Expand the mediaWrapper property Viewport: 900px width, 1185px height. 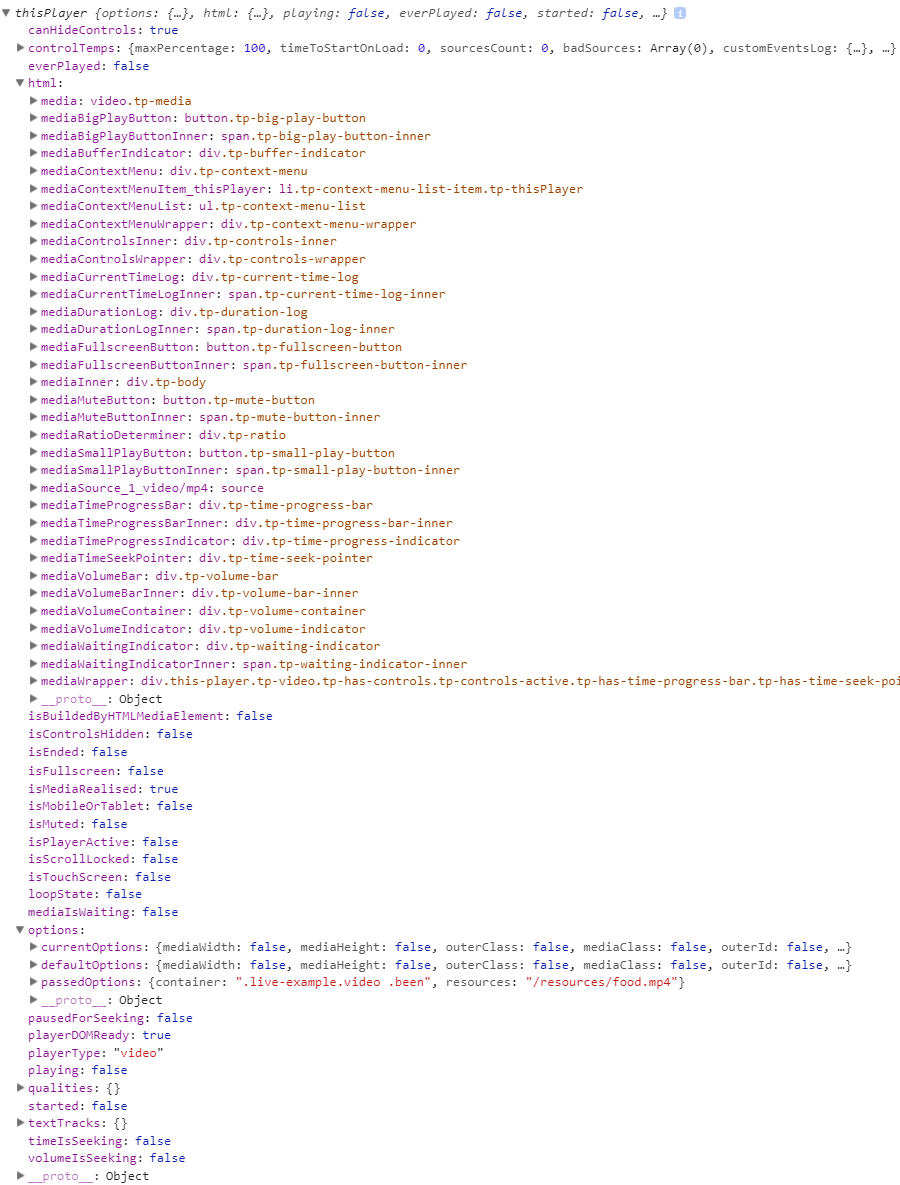click(x=32, y=681)
